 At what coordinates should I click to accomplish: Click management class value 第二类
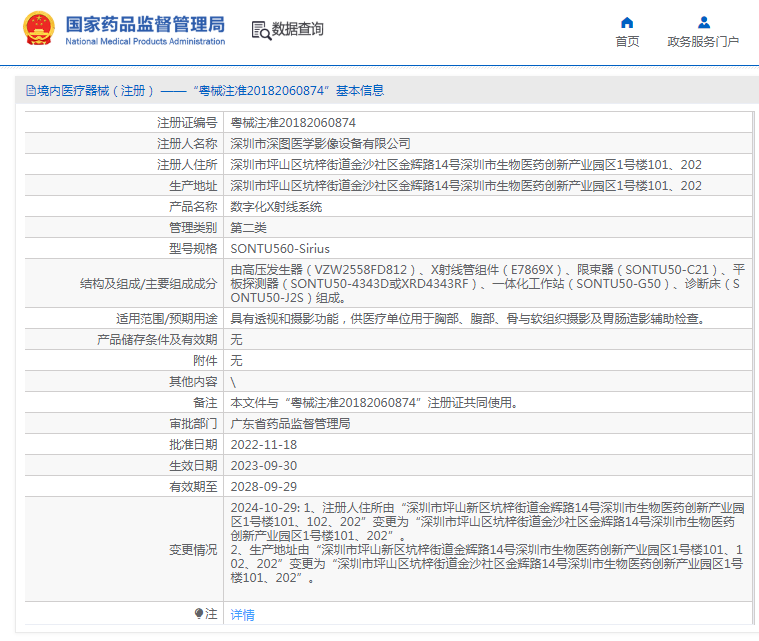tap(248, 228)
